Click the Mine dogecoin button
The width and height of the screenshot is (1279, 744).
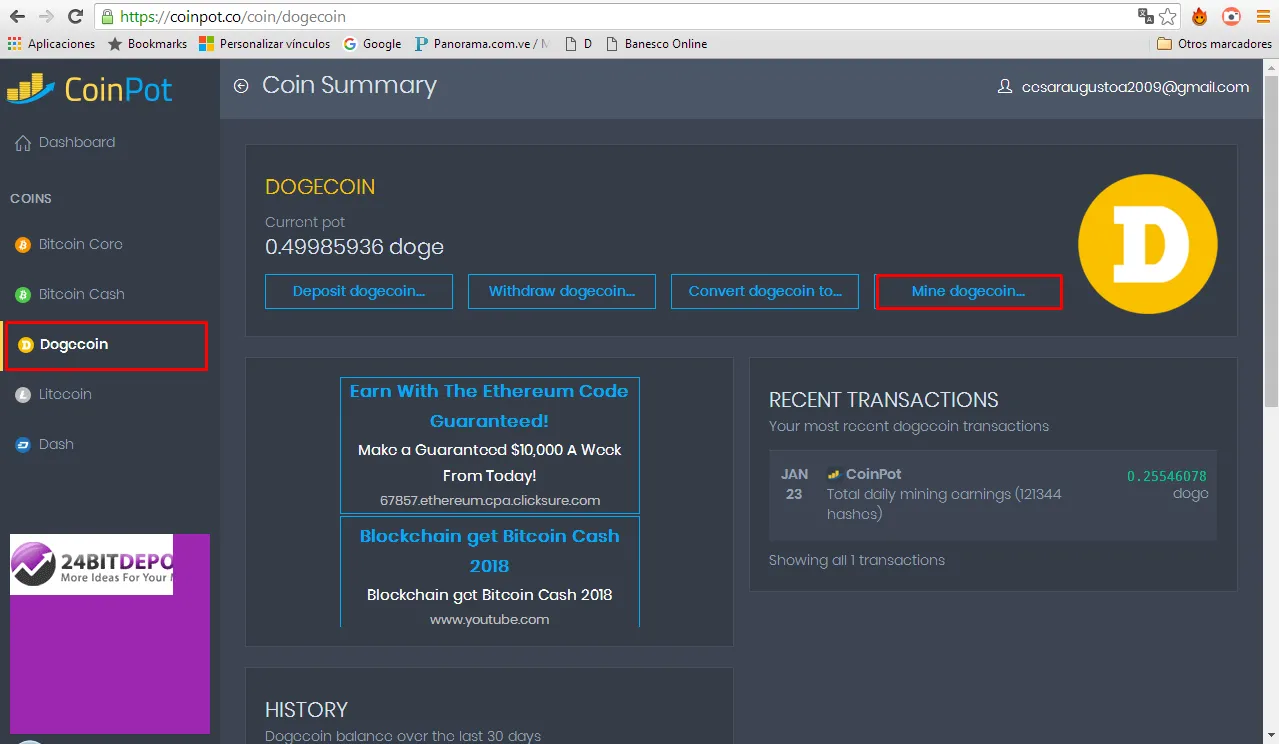(x=968, y=291)
